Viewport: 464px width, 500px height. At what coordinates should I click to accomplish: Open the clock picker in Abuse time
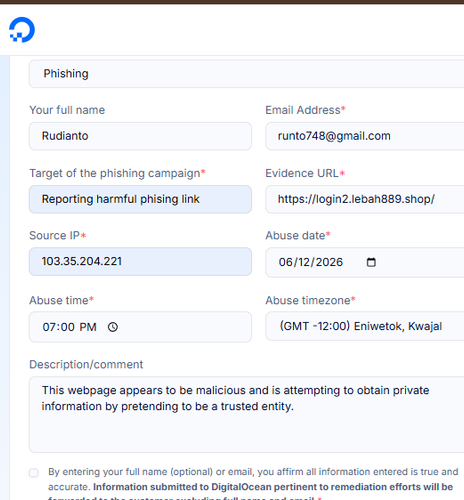113,327
